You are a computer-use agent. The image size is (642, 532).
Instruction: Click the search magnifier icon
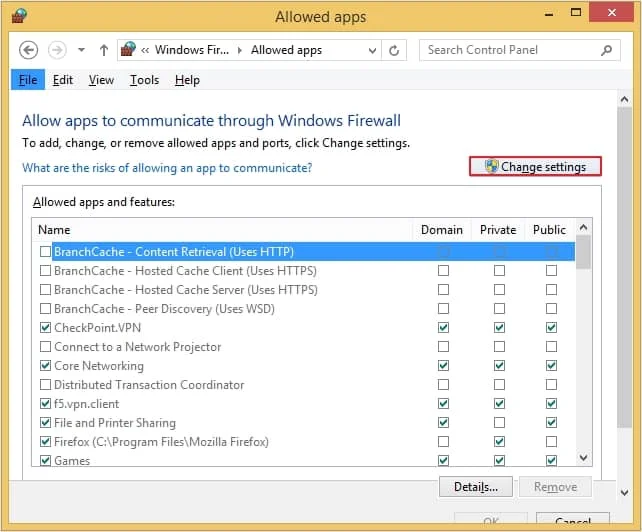point(606,50)
